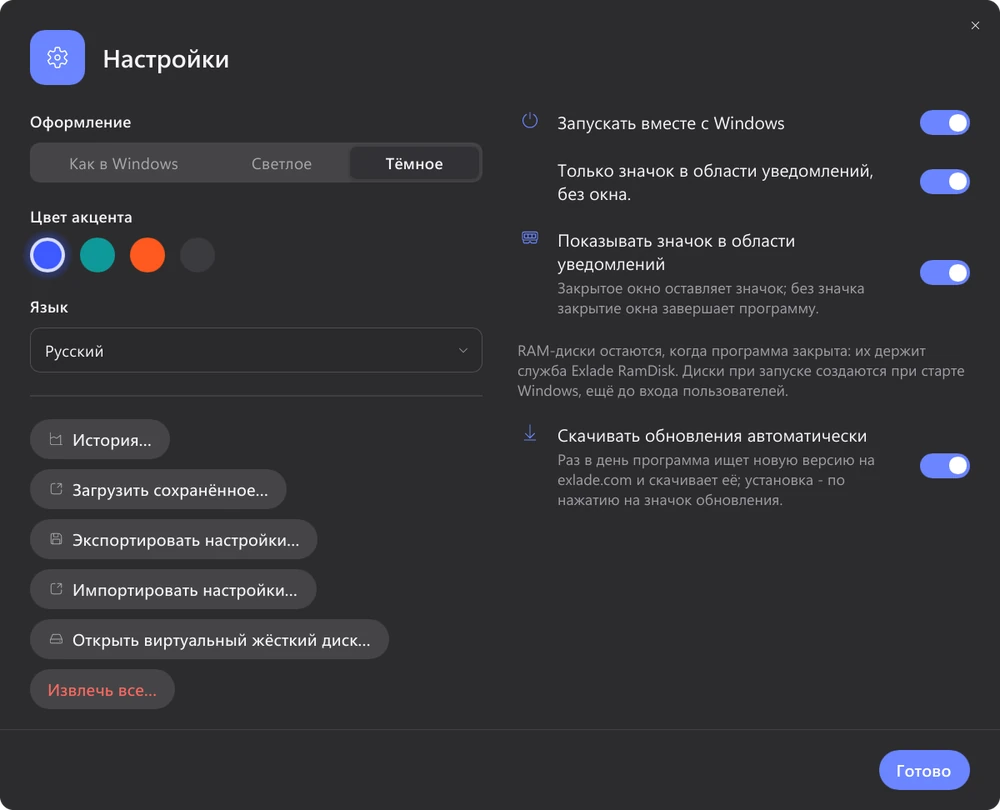The height and width of the screenshot is (810, 1000).
Task: Switch to the Светлое theme
Action: [x=281, y=163]
